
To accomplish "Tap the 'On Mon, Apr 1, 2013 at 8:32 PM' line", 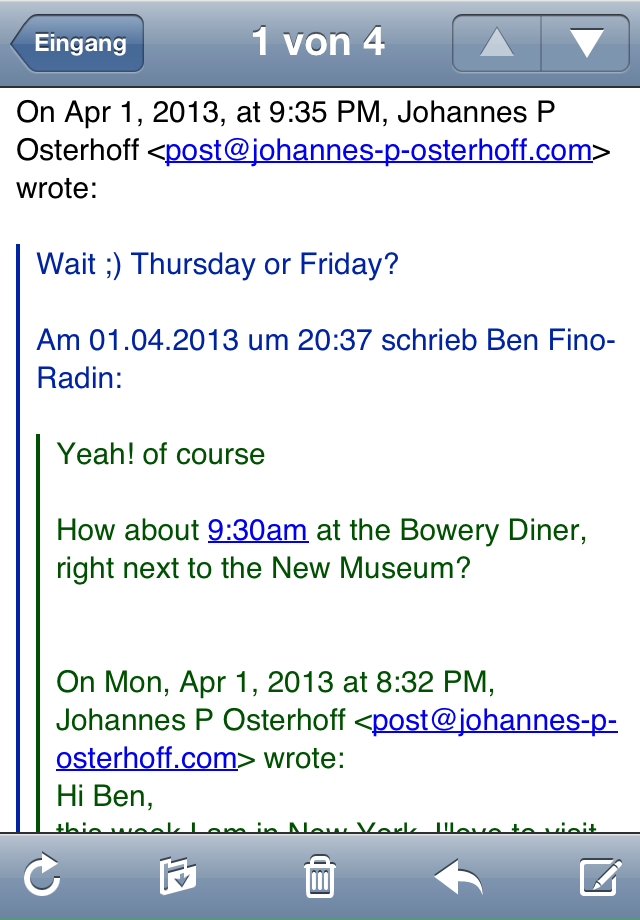I will 275,682.
